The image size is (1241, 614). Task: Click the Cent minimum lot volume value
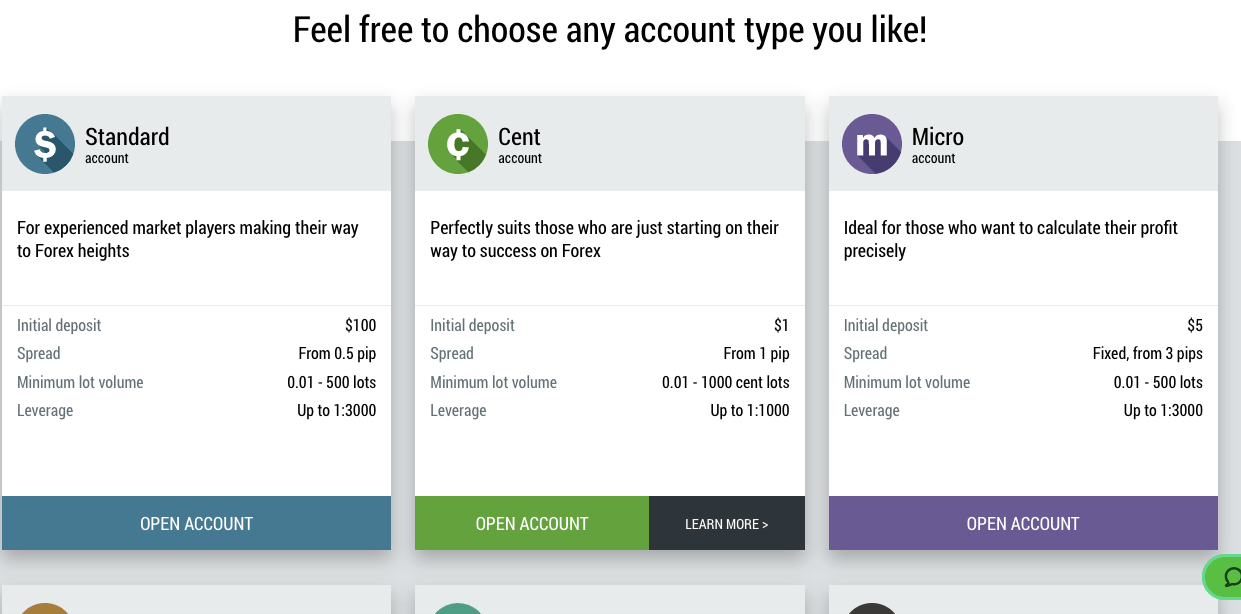pyautogui.click(x=725, y=382)
